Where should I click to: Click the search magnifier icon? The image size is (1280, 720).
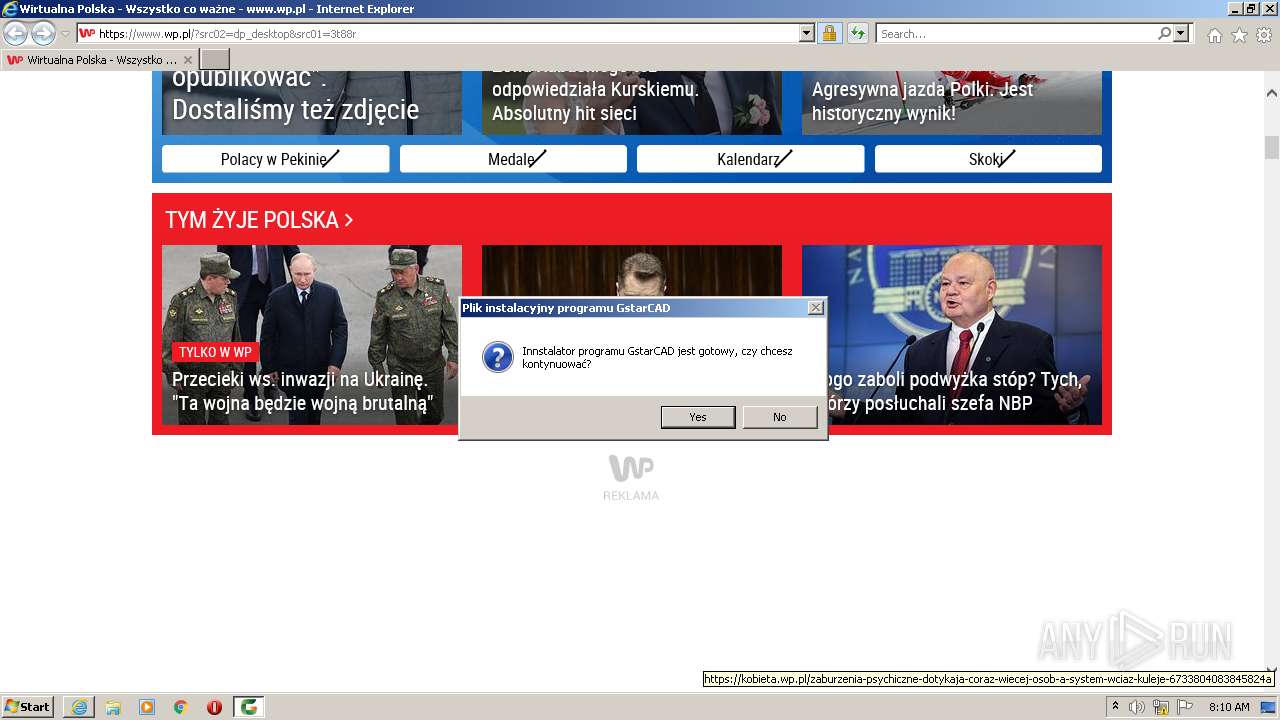pyautogui.click(x=1164, y=34)
